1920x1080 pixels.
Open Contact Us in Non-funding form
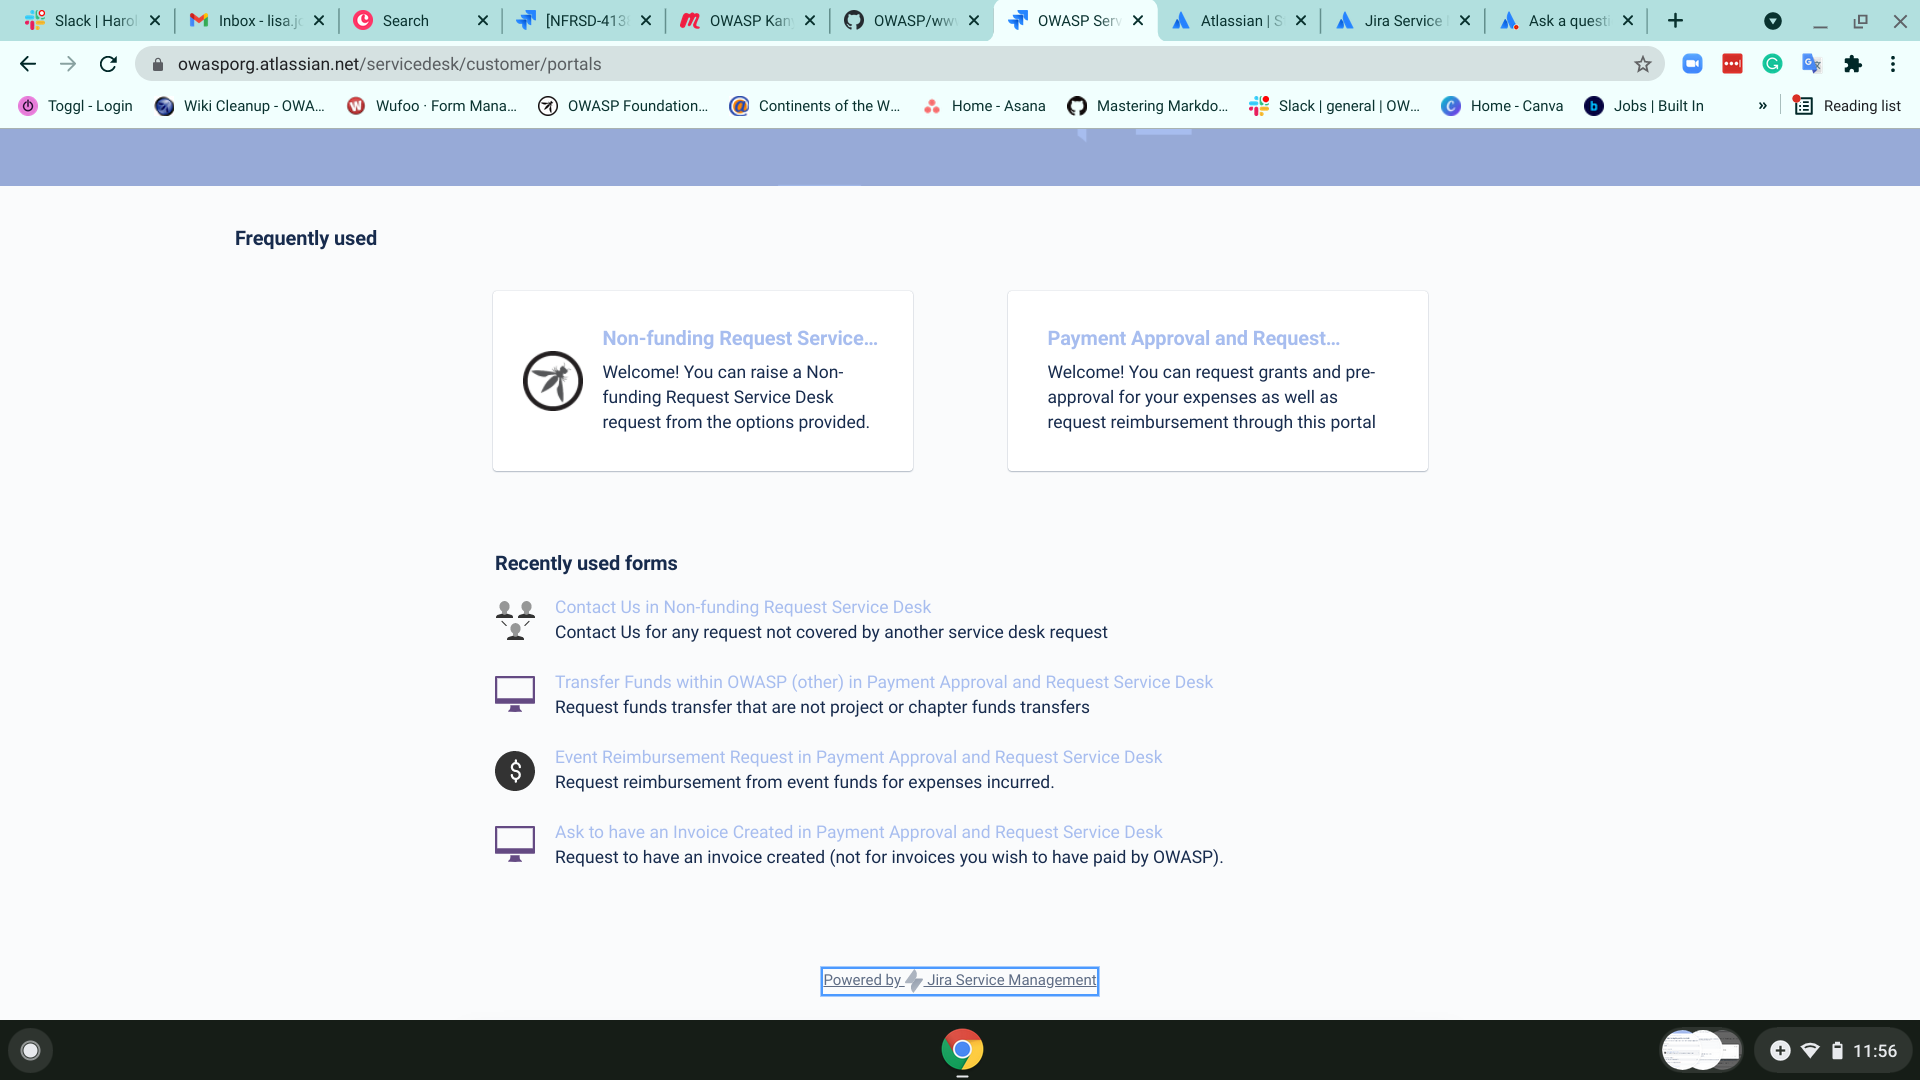pyautogui.click(x=742, y=607)
